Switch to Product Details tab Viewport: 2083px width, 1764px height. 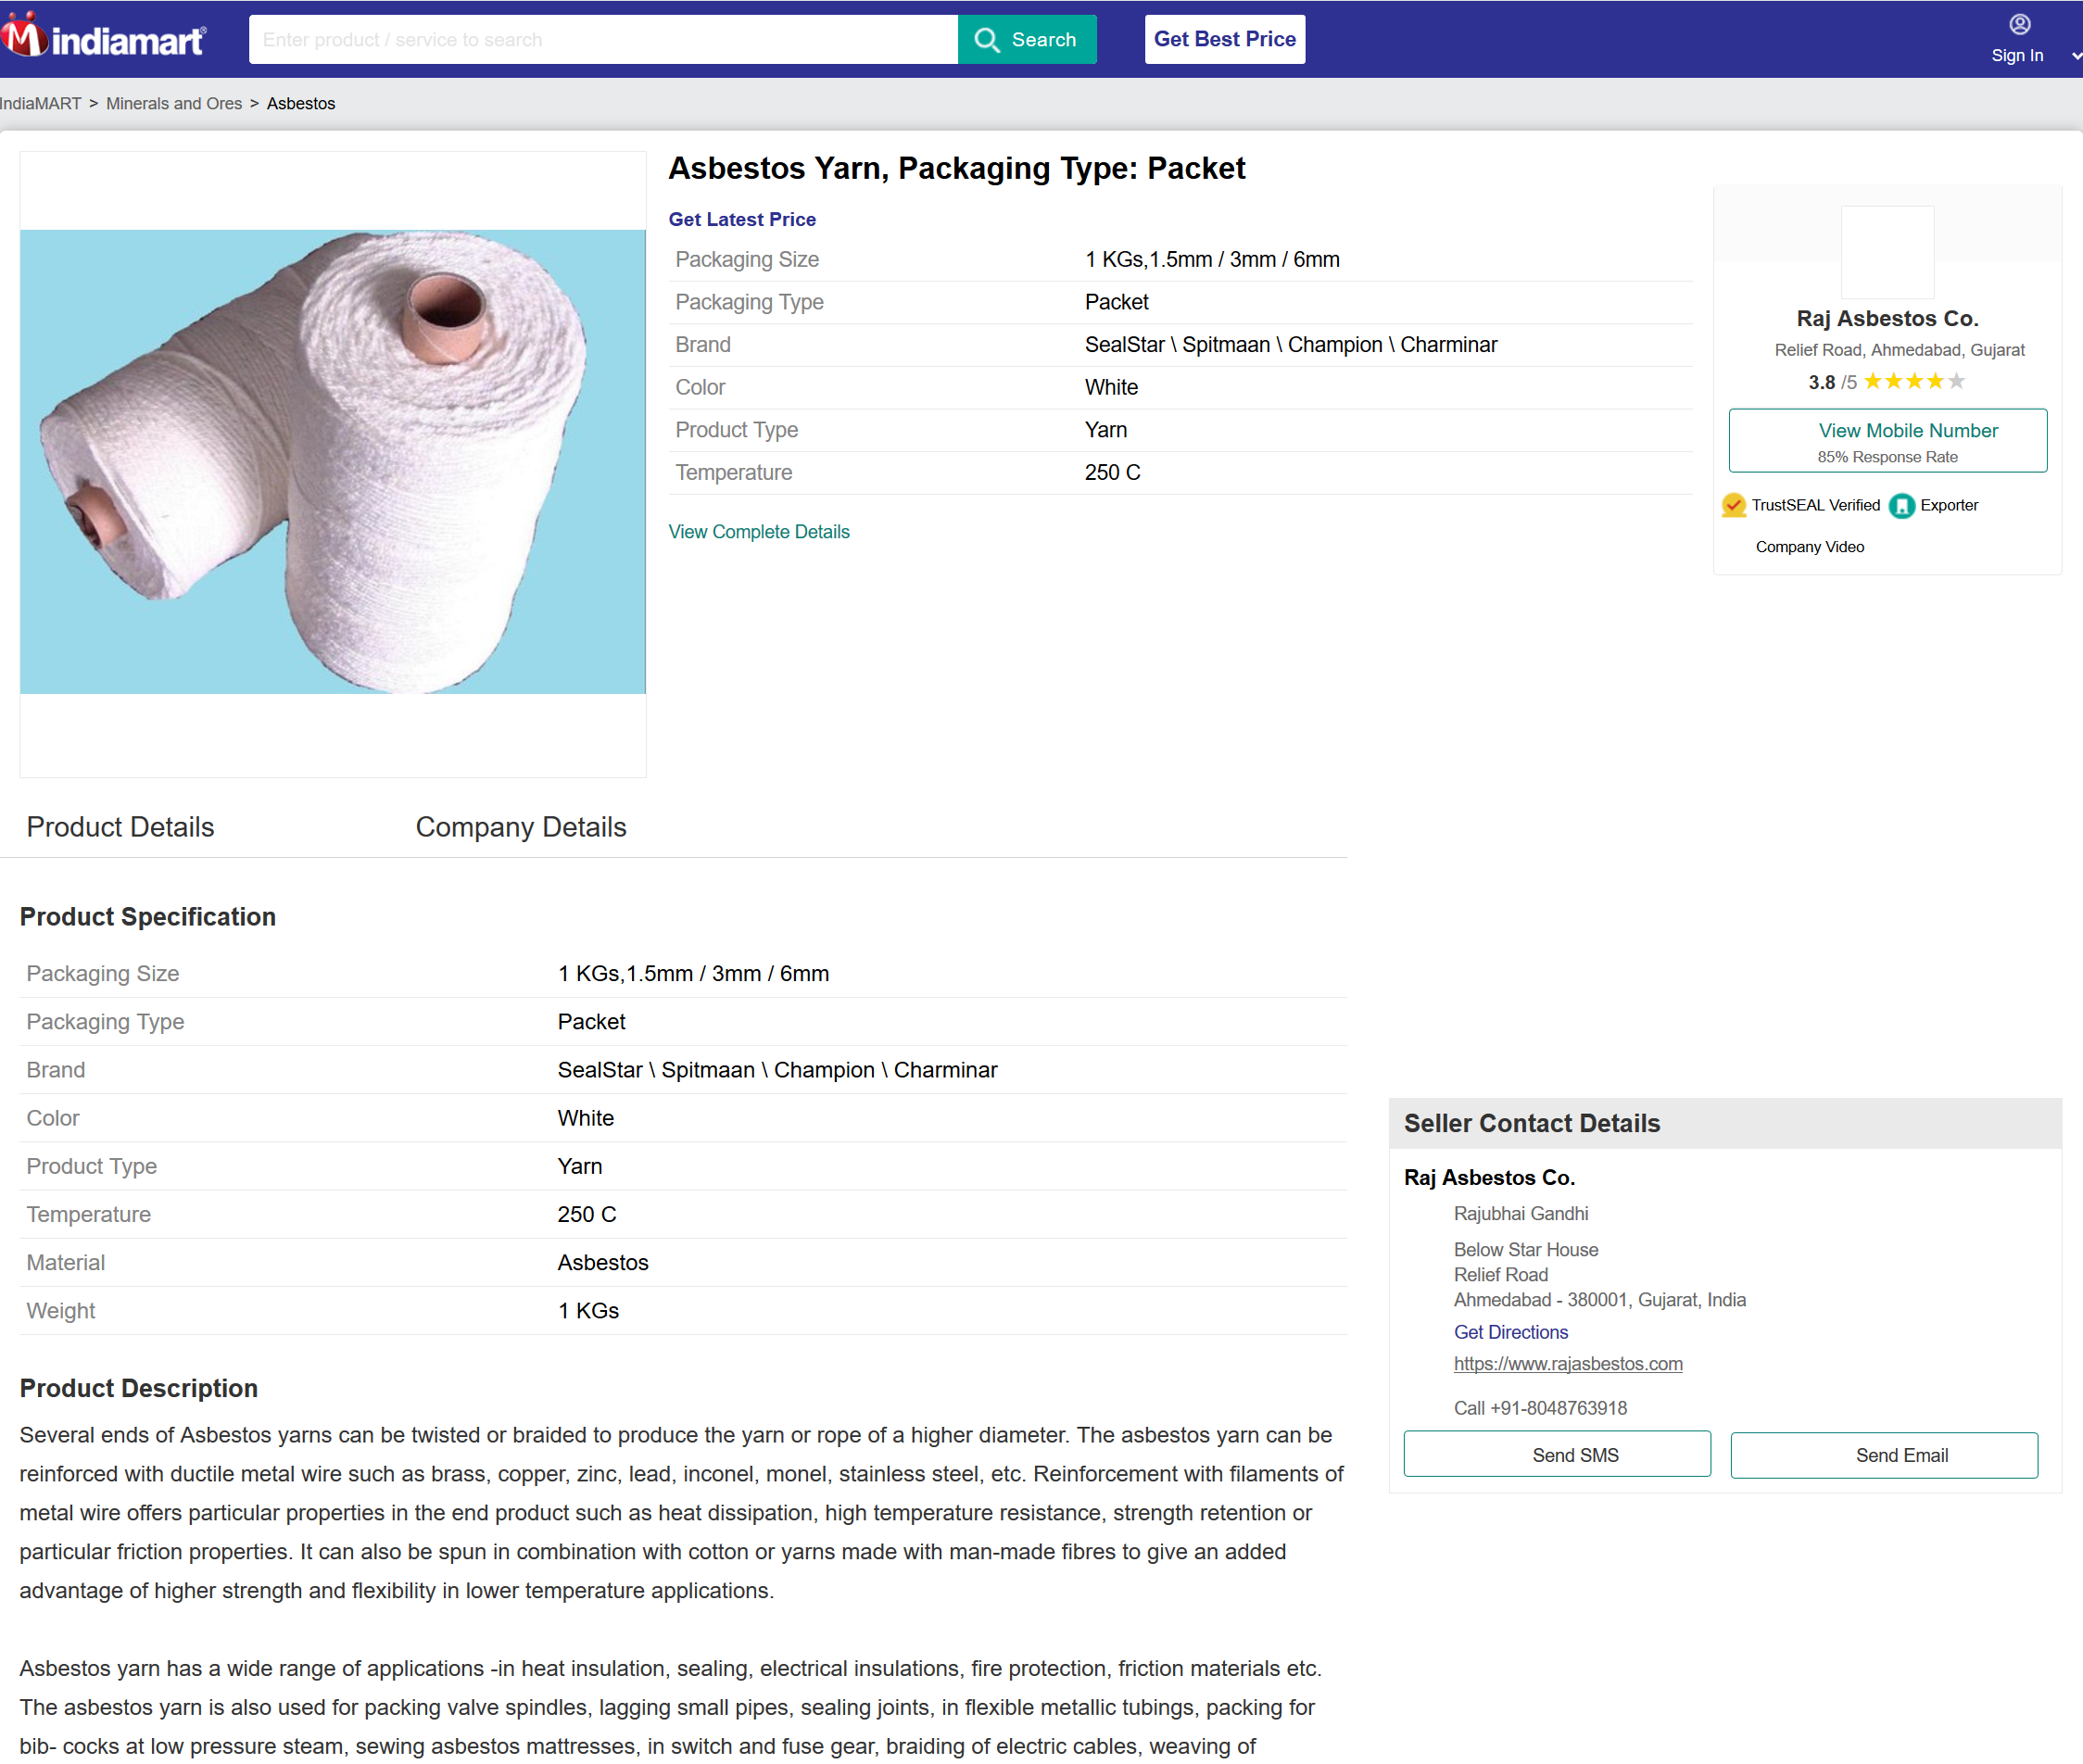tap(120, 827)
